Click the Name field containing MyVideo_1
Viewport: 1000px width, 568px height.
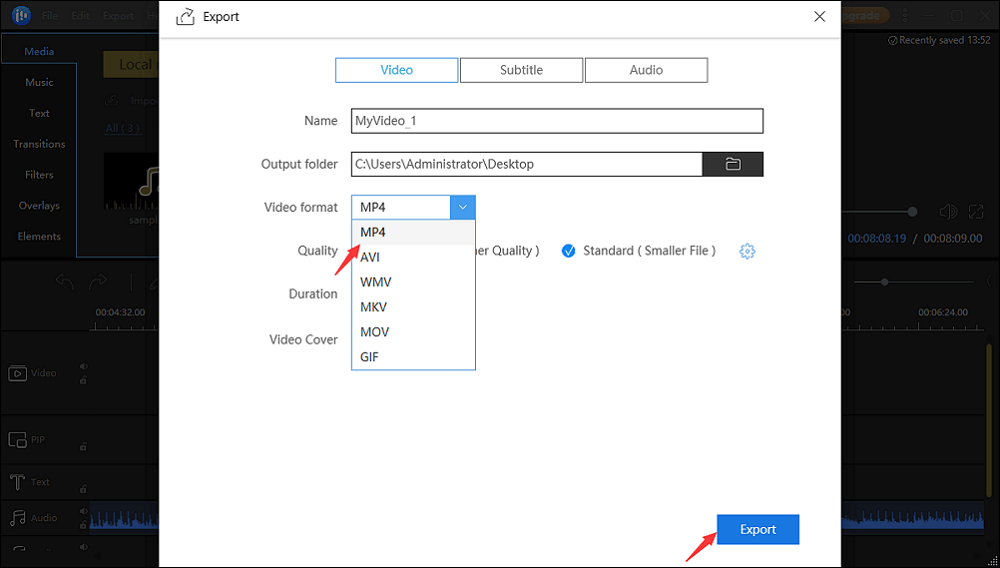point(557,121)
